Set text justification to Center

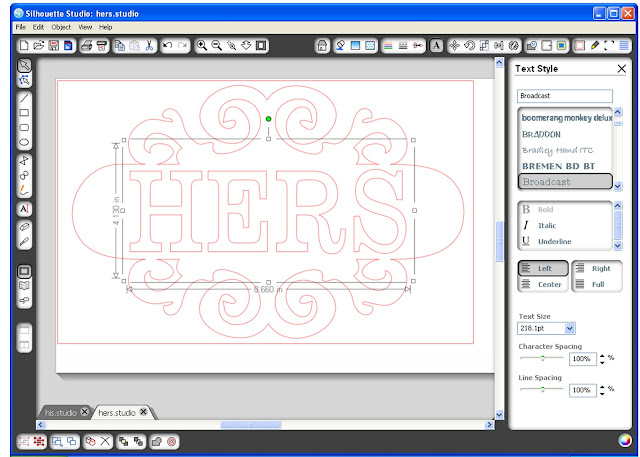tap(543, 284)
